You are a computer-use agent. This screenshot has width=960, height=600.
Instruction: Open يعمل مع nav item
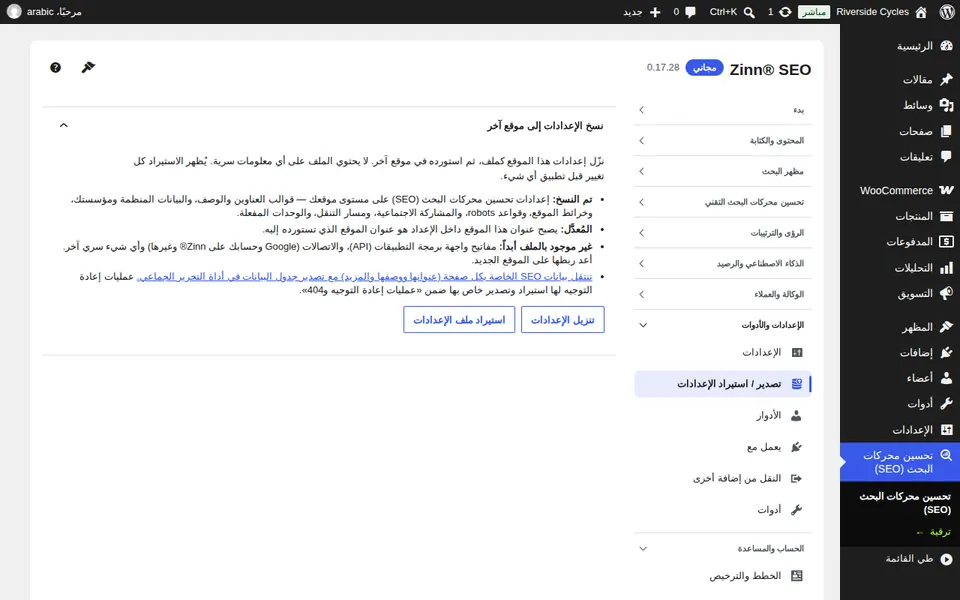tap(723, 447)
